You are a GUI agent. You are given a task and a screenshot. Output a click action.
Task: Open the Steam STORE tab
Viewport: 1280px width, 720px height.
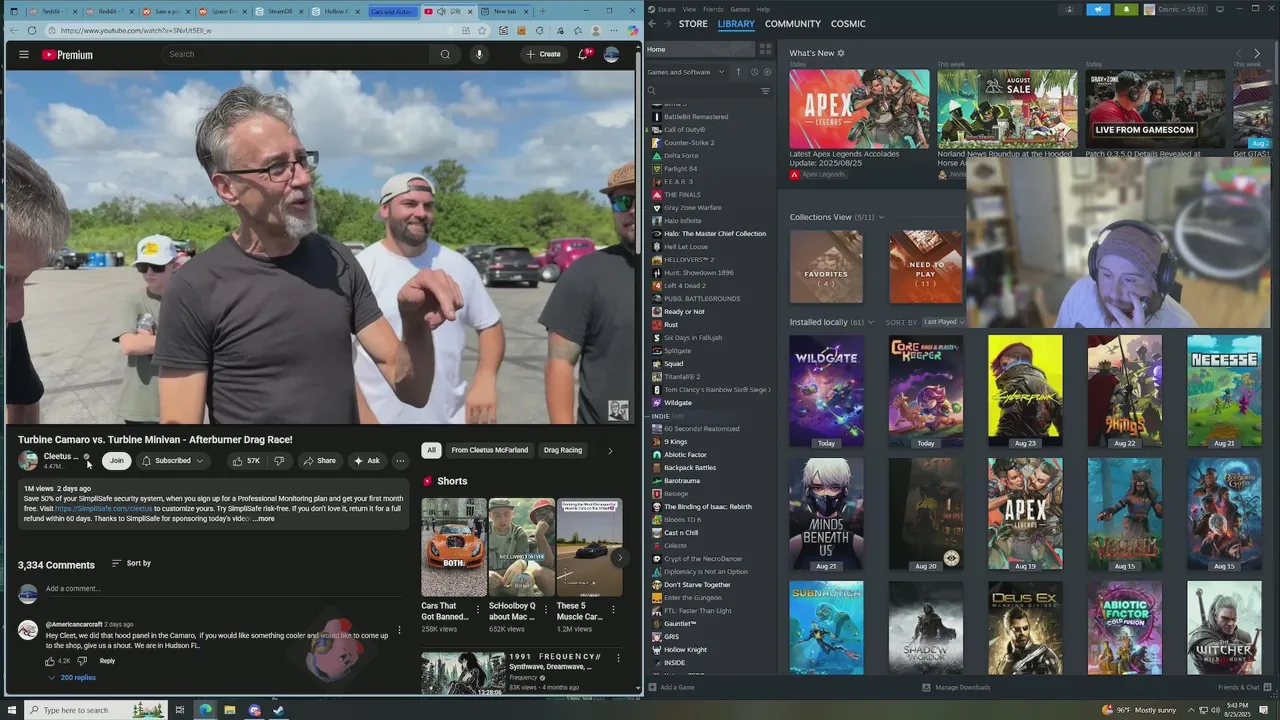[693, 23]
